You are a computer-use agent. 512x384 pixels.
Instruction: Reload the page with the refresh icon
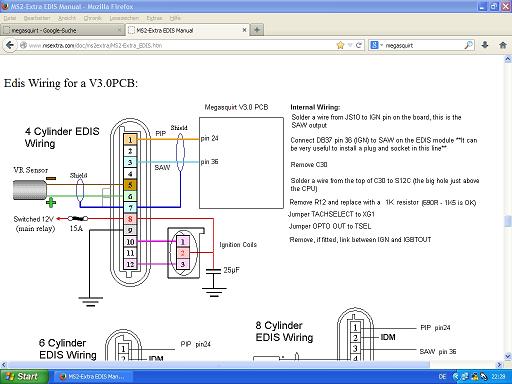359,45
